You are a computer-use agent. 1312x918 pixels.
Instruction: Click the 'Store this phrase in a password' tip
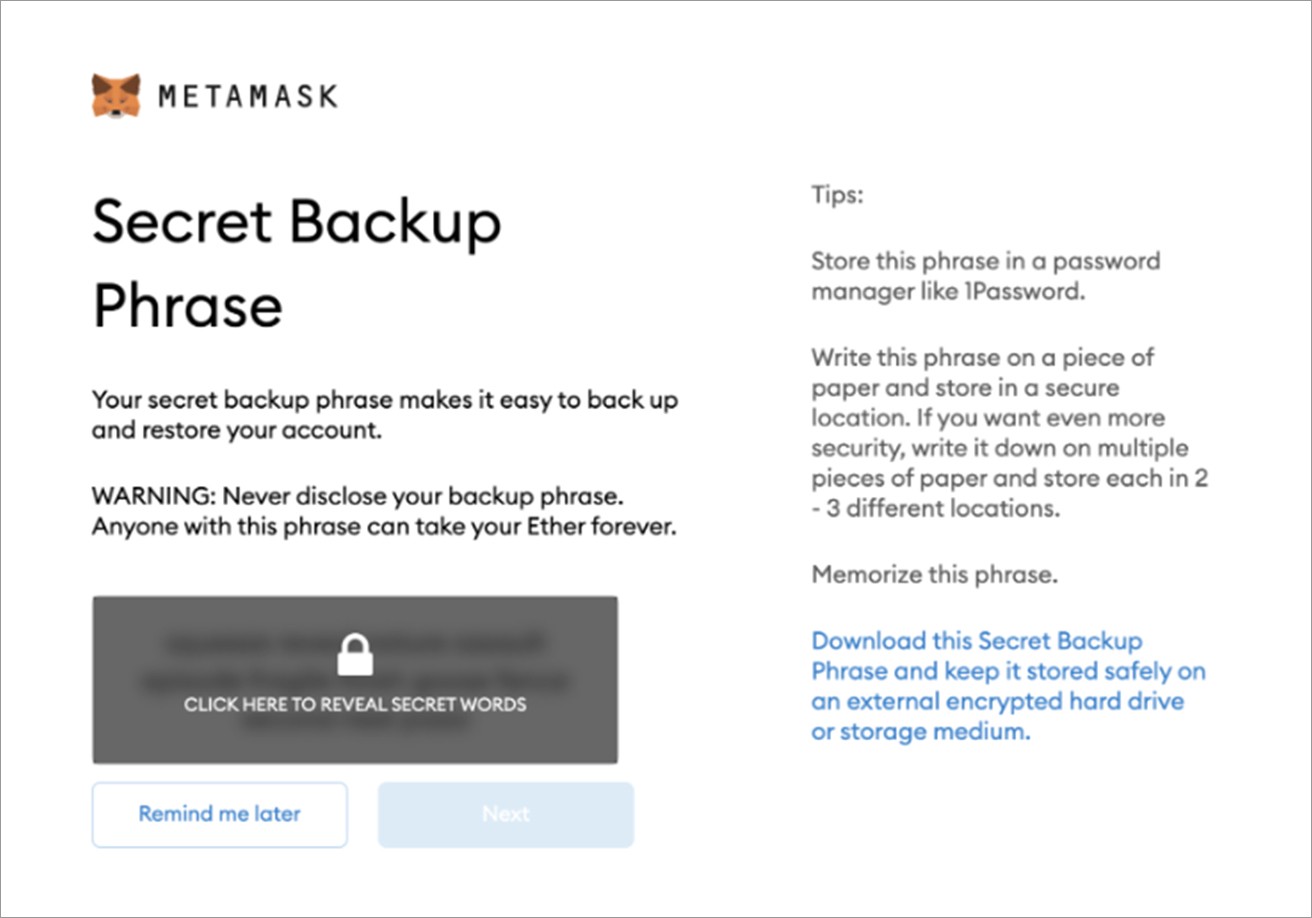point(985,262)
